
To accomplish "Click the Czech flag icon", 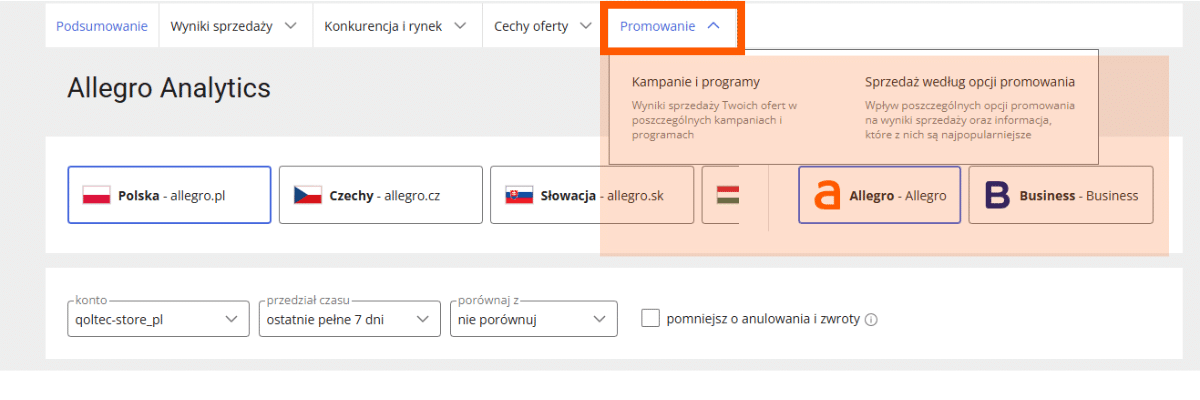I will [307, 195].
